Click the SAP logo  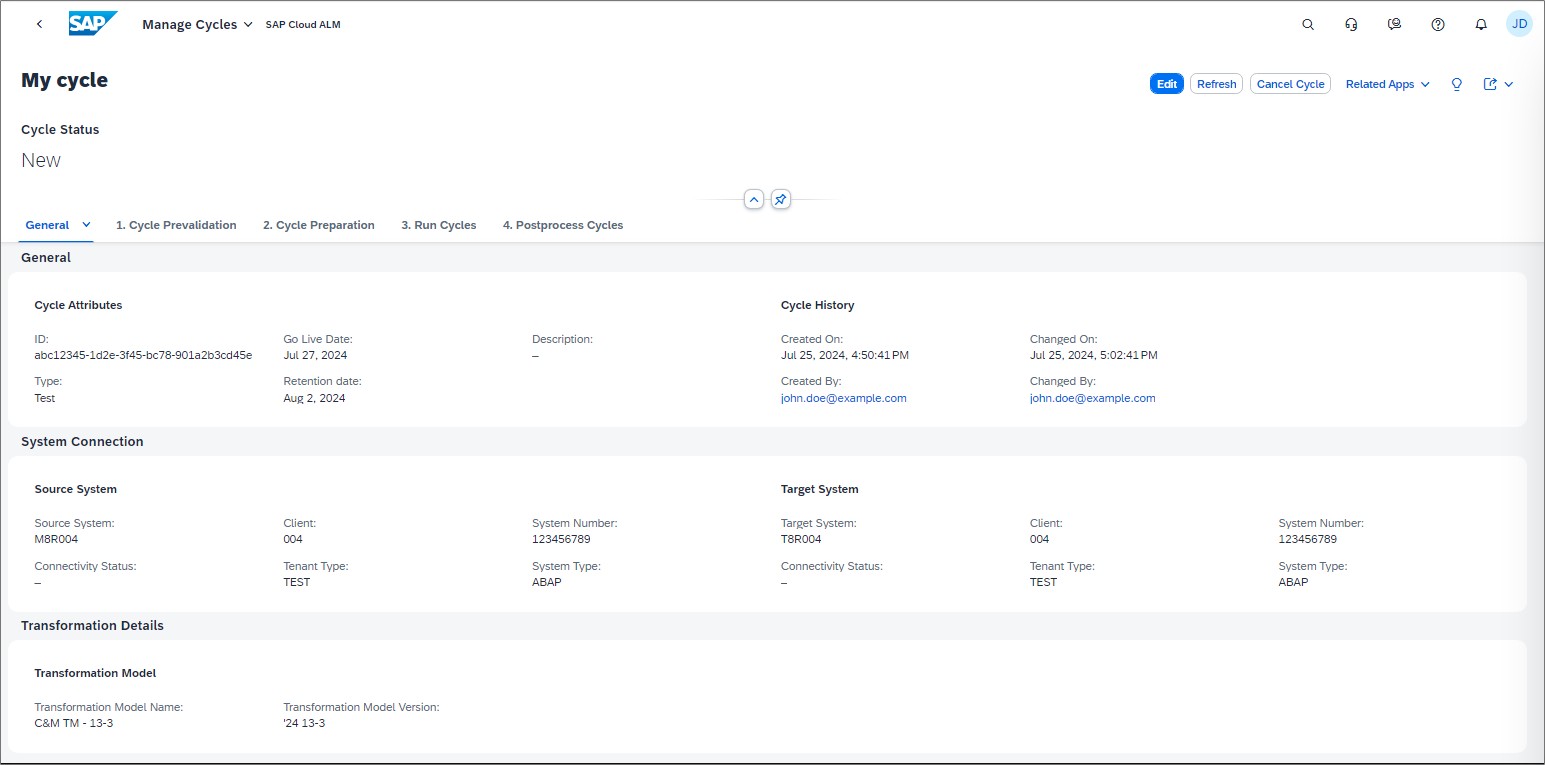93,24
